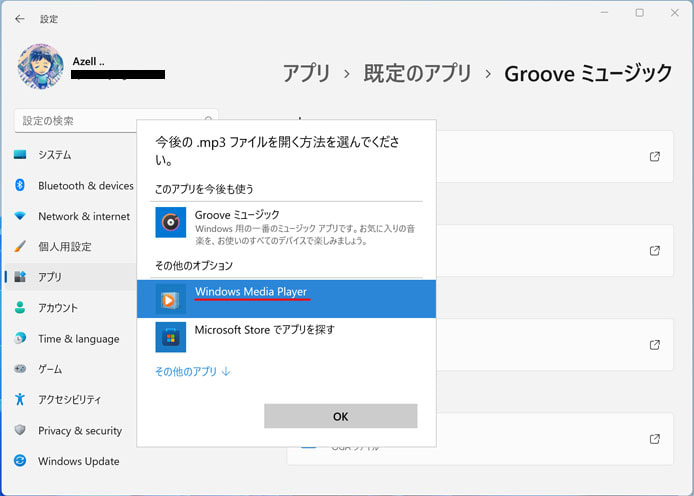This screenshot has height=496, width=694.
Task: Open the third file type external-link icon
Action: point(655,345)
